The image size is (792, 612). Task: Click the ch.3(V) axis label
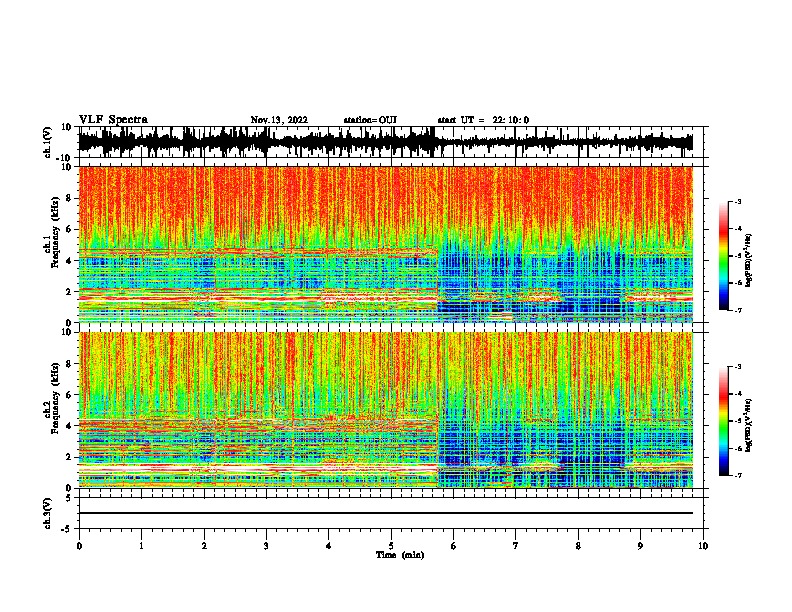coord(48,513)
